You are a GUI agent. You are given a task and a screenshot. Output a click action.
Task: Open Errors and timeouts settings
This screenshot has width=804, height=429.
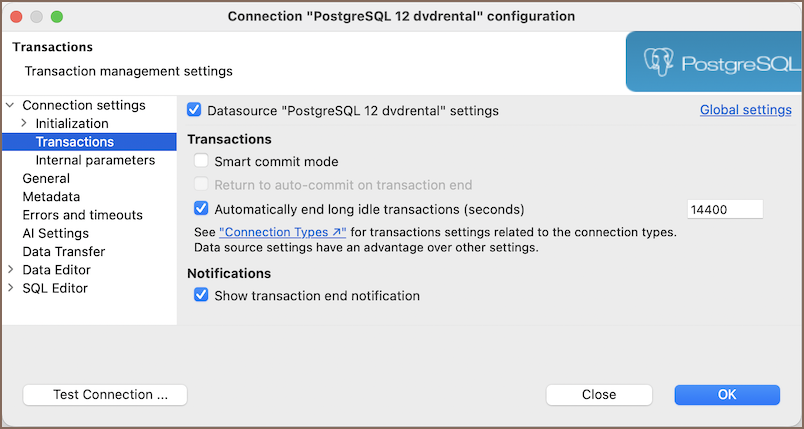pyautogui.click(x=82, y=215)
